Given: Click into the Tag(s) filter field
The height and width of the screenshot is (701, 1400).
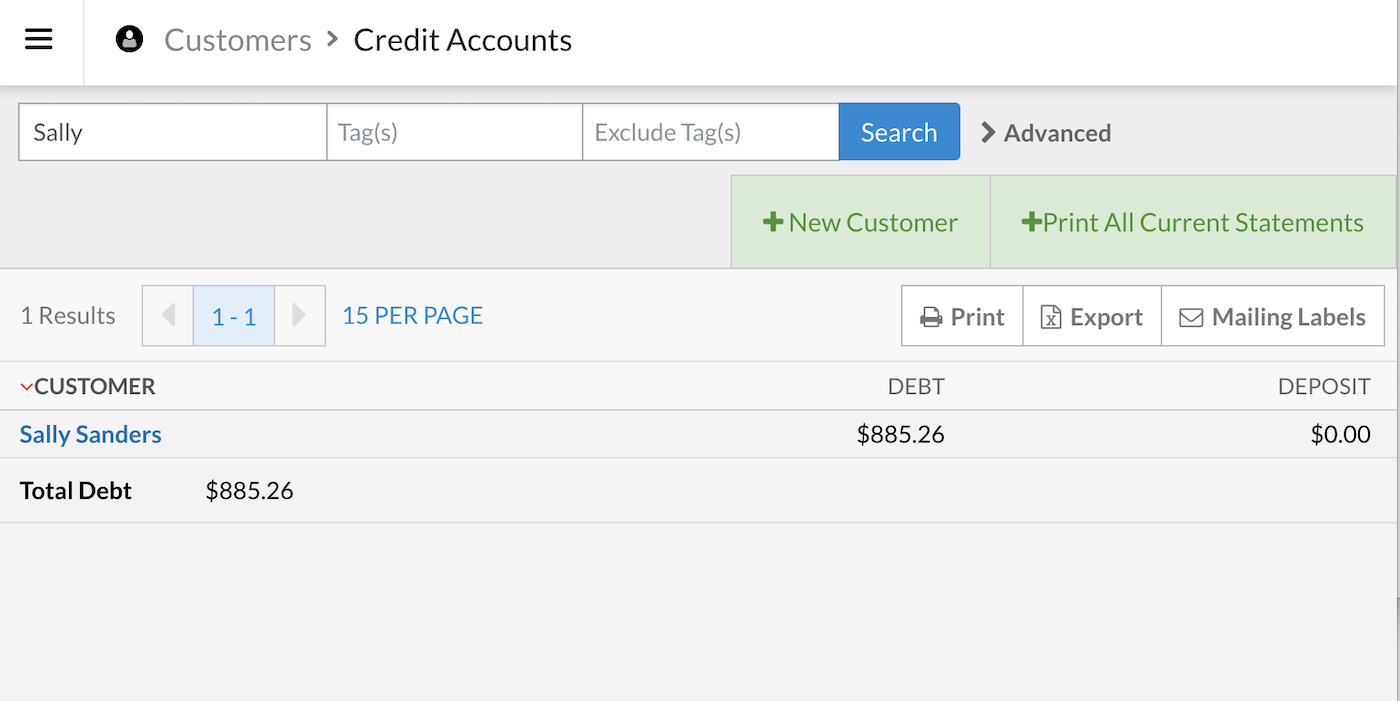Looking at the screenshot, I should (x=454, y=132).
